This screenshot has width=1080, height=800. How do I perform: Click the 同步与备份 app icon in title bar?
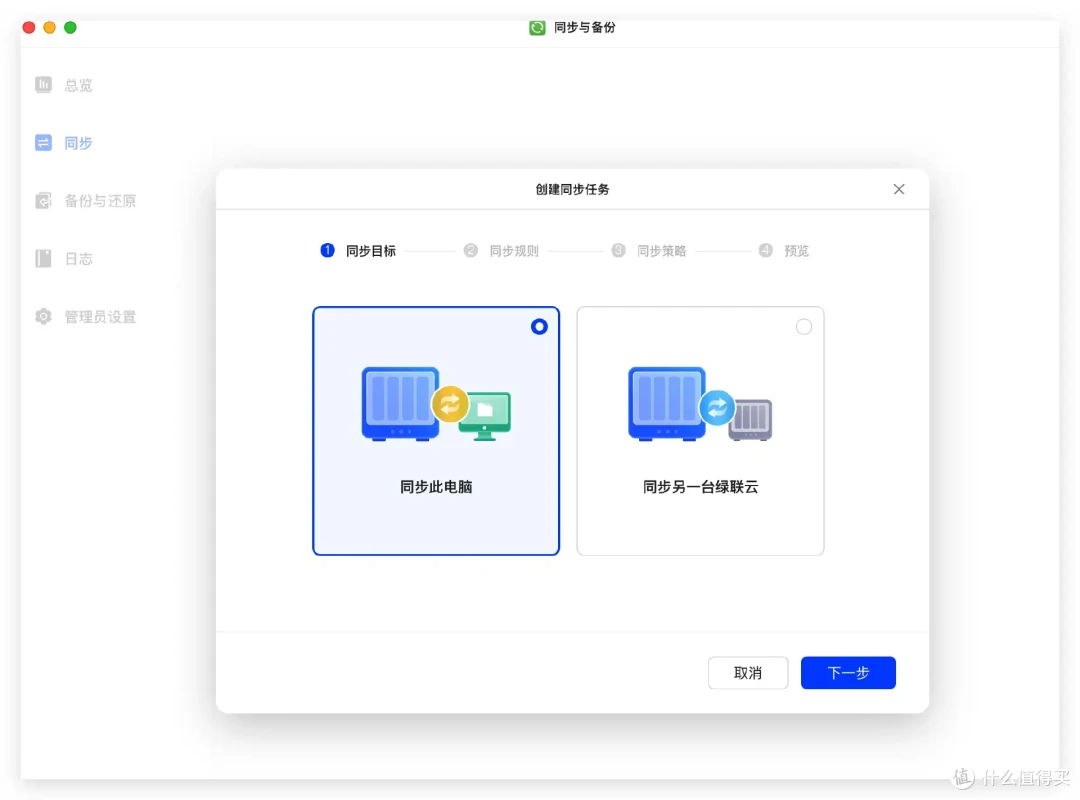click(537, 28)
